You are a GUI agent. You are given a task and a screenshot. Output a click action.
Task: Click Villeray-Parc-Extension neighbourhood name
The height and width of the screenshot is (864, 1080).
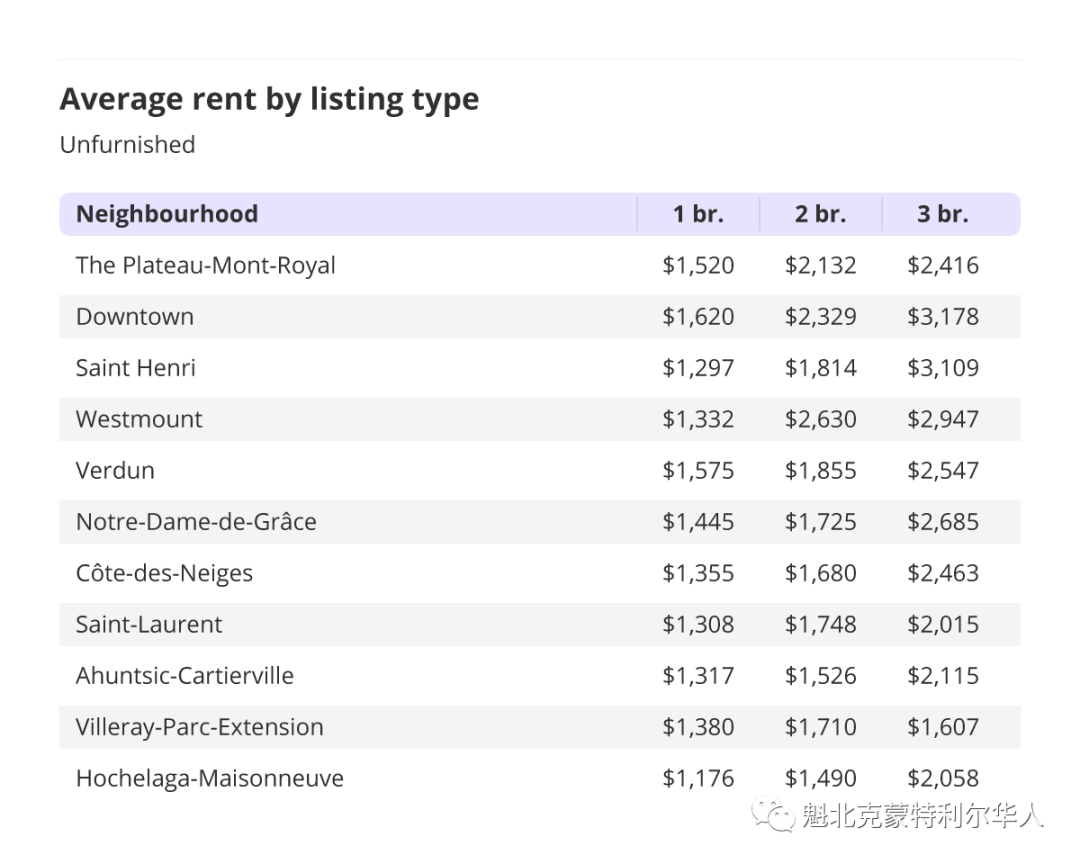[200, 728]
